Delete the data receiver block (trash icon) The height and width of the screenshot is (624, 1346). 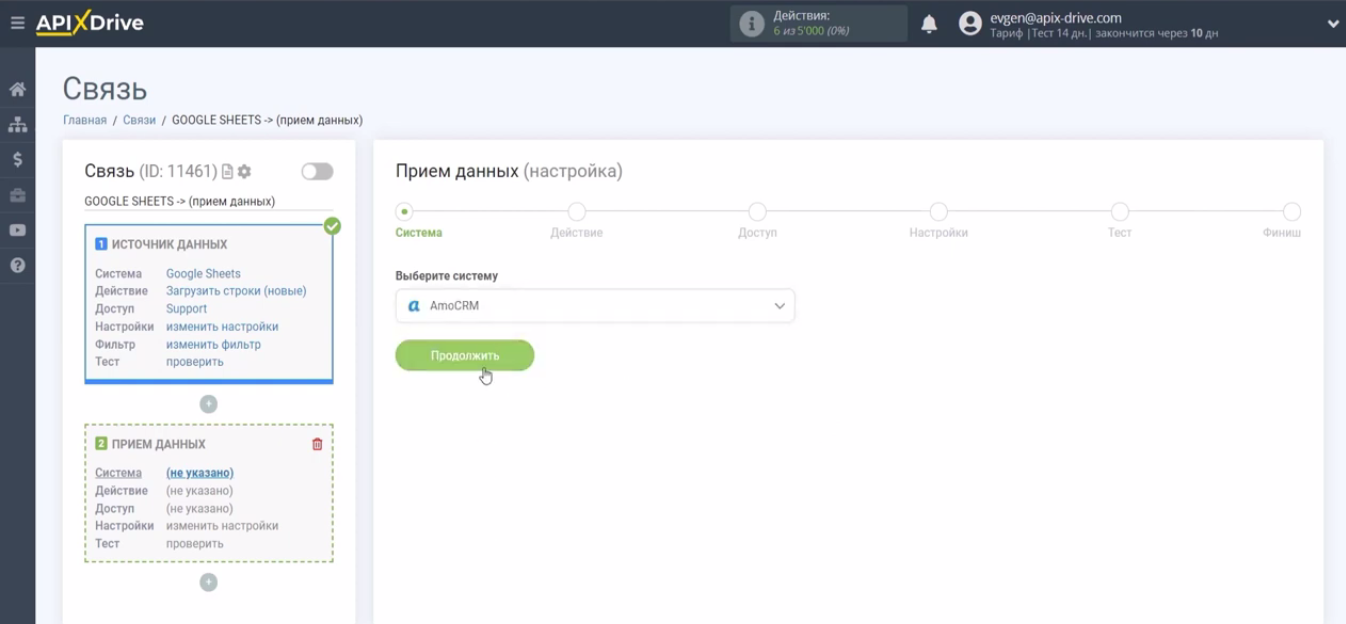point(318,444)
